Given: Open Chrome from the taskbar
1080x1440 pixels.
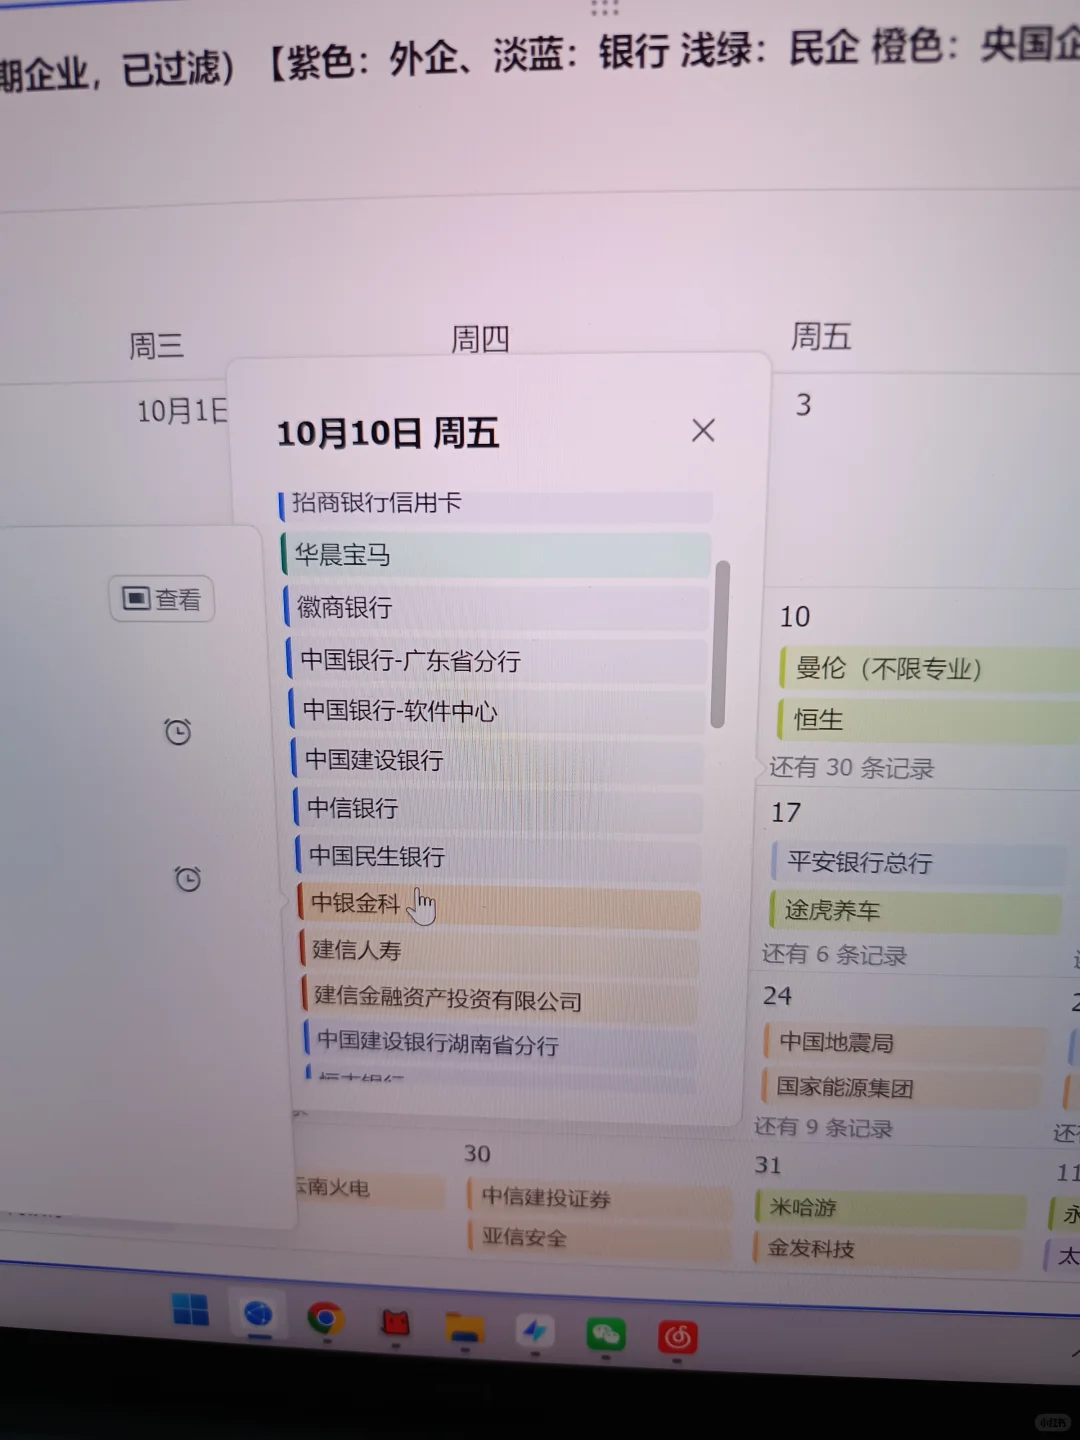Looking at the screenshot, I should coord(325,1319).
